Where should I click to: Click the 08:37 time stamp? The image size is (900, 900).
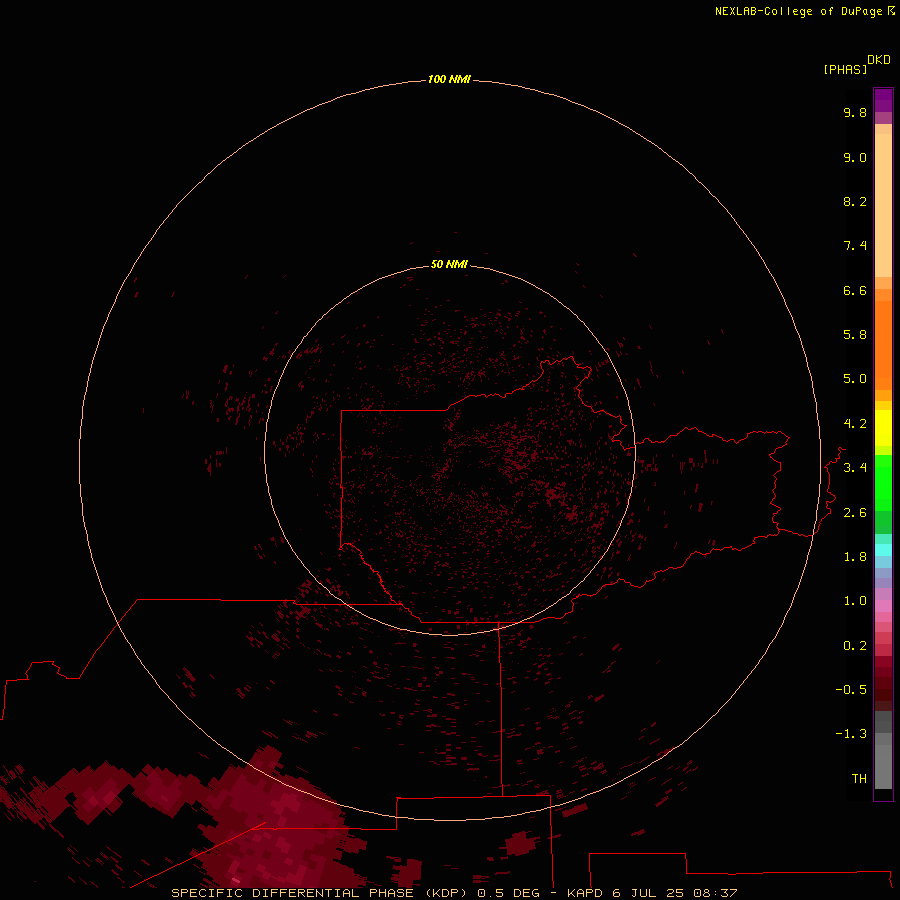pyautogui.click(x=715, y=893)
